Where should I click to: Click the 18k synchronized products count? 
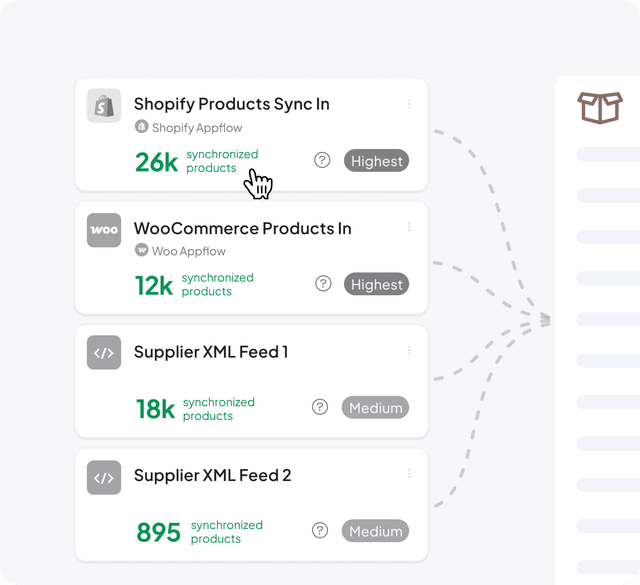pos(196,409)
